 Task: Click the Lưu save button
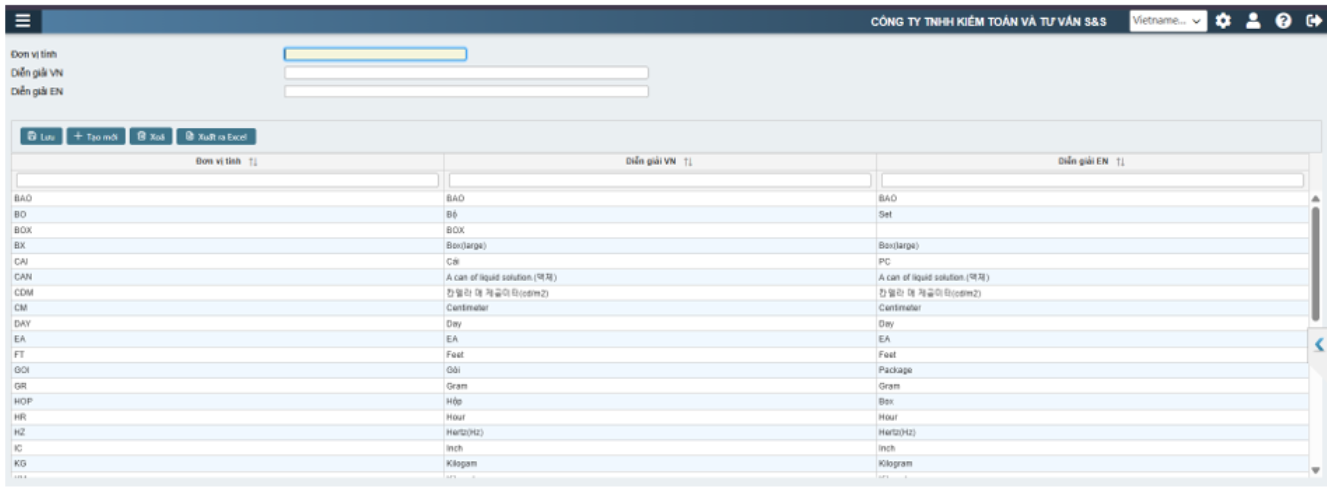tap(41, 137)
